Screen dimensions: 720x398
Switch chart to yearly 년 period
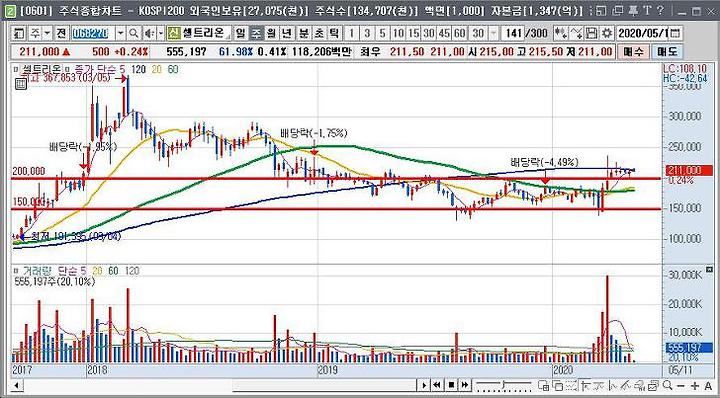coord(287,33)
